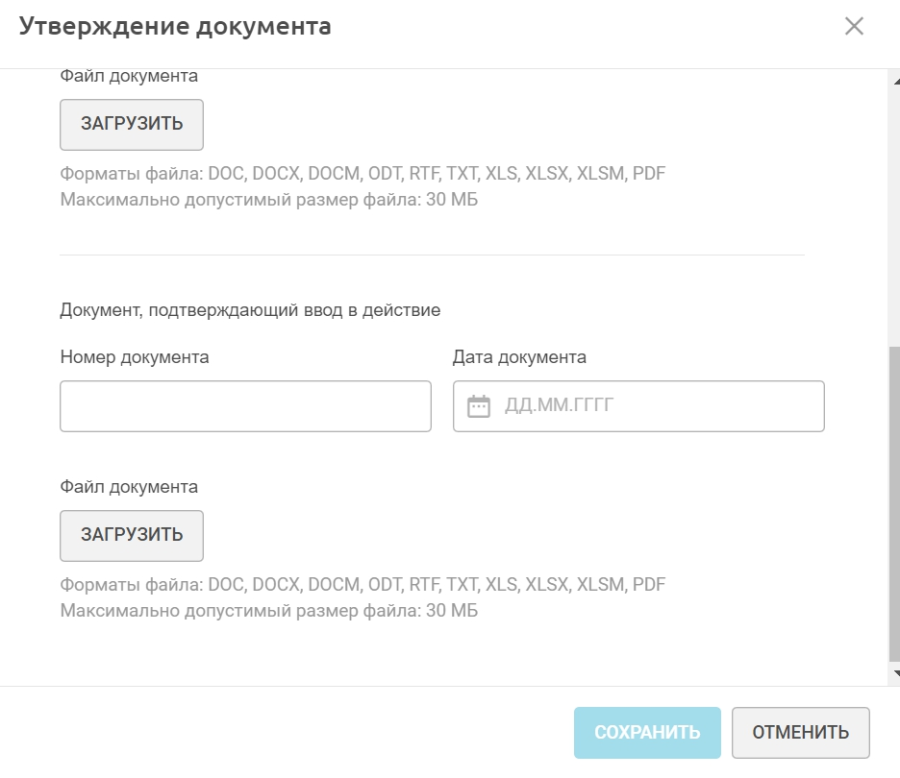The width and height of the screenshot is (900, 778).
Task: Click ЗАГРУЗИТЬ button at the first Файл документа
Action: pos(132,124)
